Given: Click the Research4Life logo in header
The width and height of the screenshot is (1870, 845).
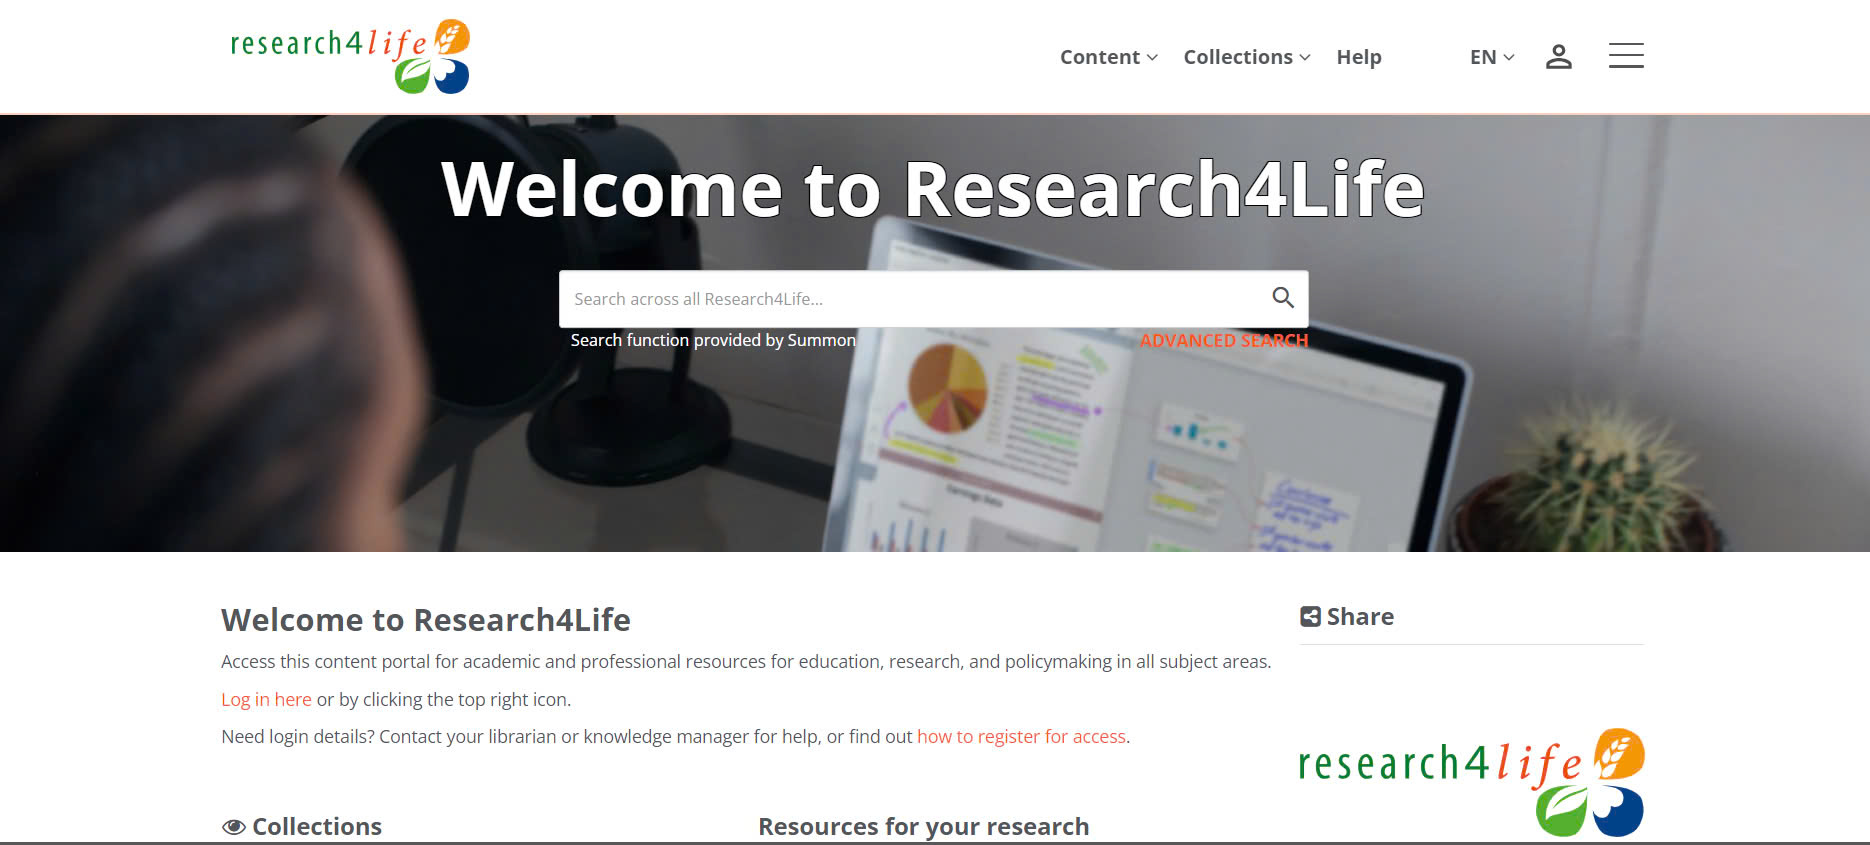Looking at the screenshot, I should 350,56.
